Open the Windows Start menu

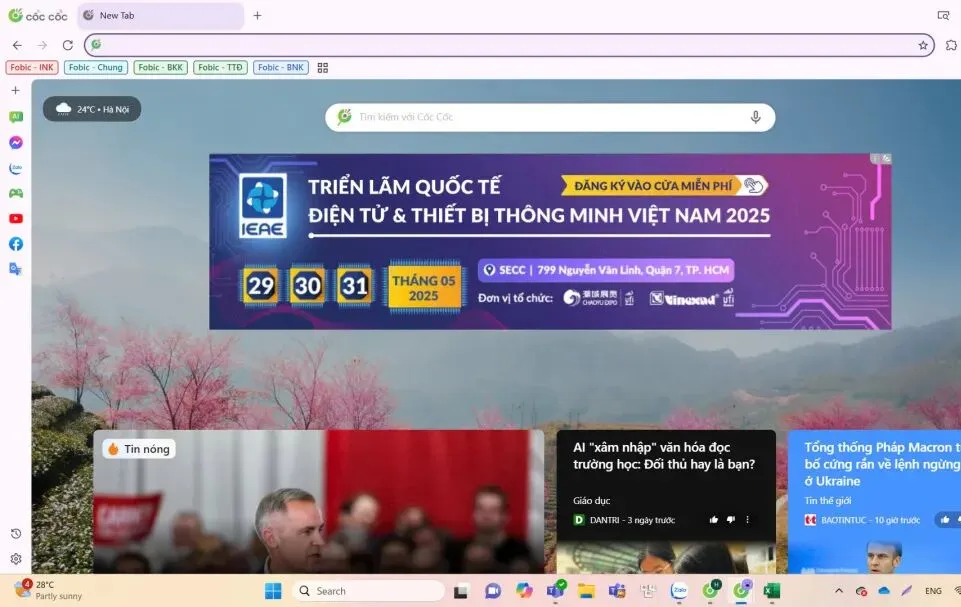tap(273, 591)
